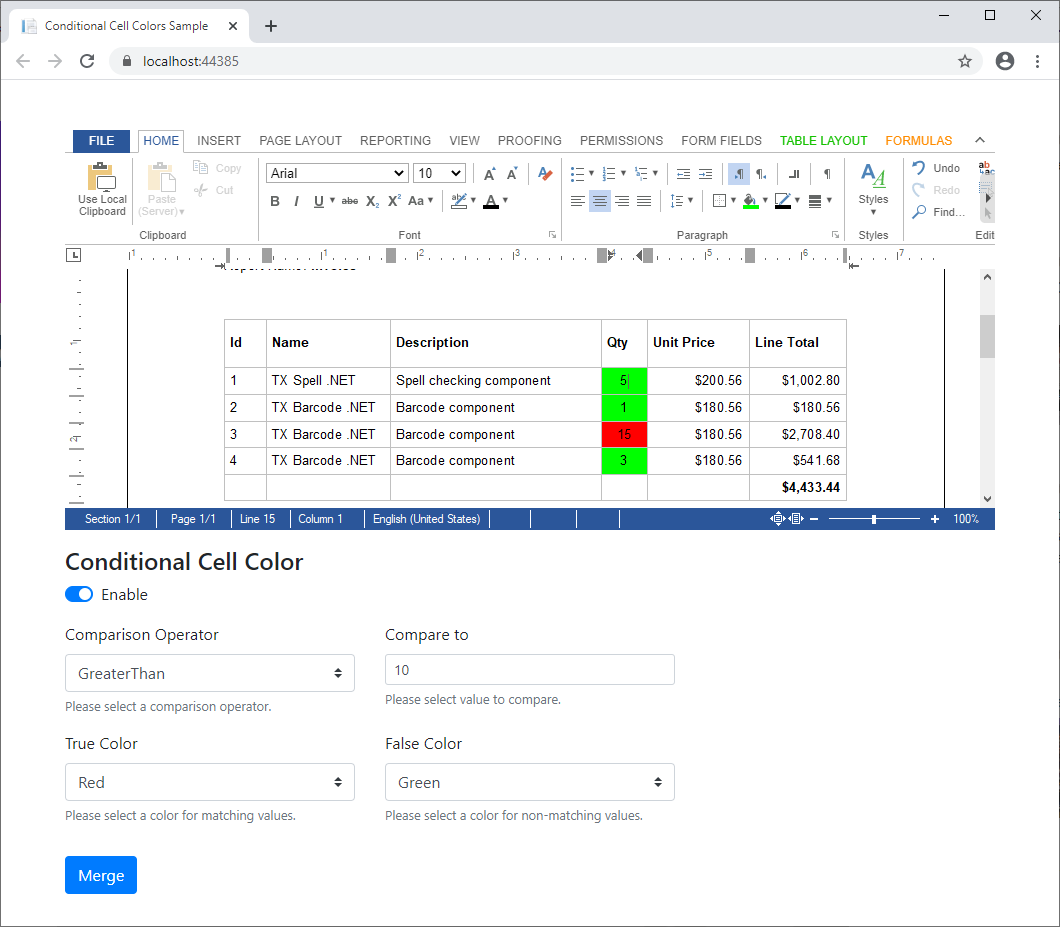Toggle the Enable conditional color switch
Image resolution: width=1060 pixels, height=927 pixels.
point(79,594)
